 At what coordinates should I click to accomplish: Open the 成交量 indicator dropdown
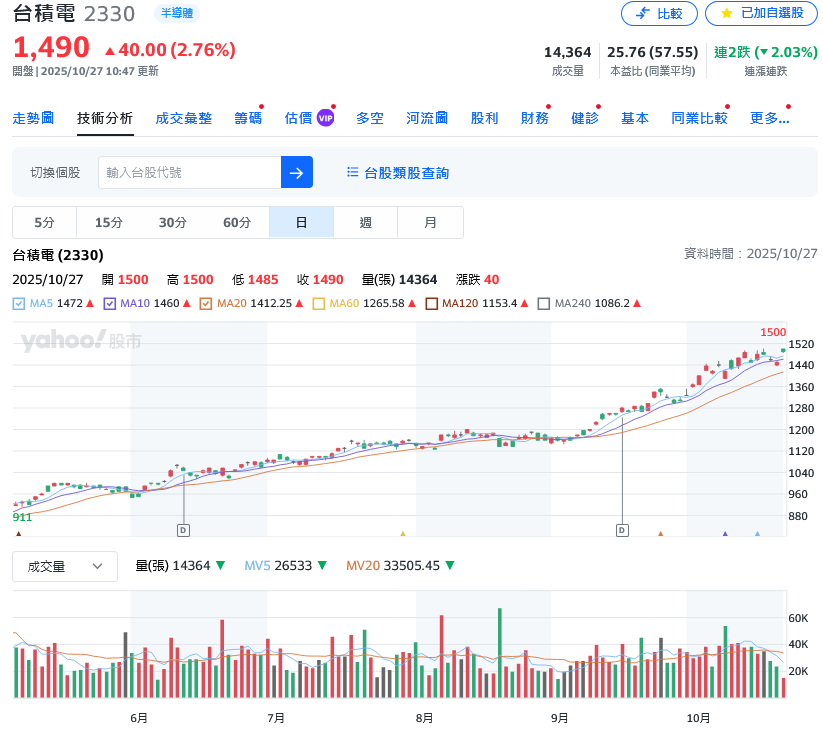pos(64,566)
